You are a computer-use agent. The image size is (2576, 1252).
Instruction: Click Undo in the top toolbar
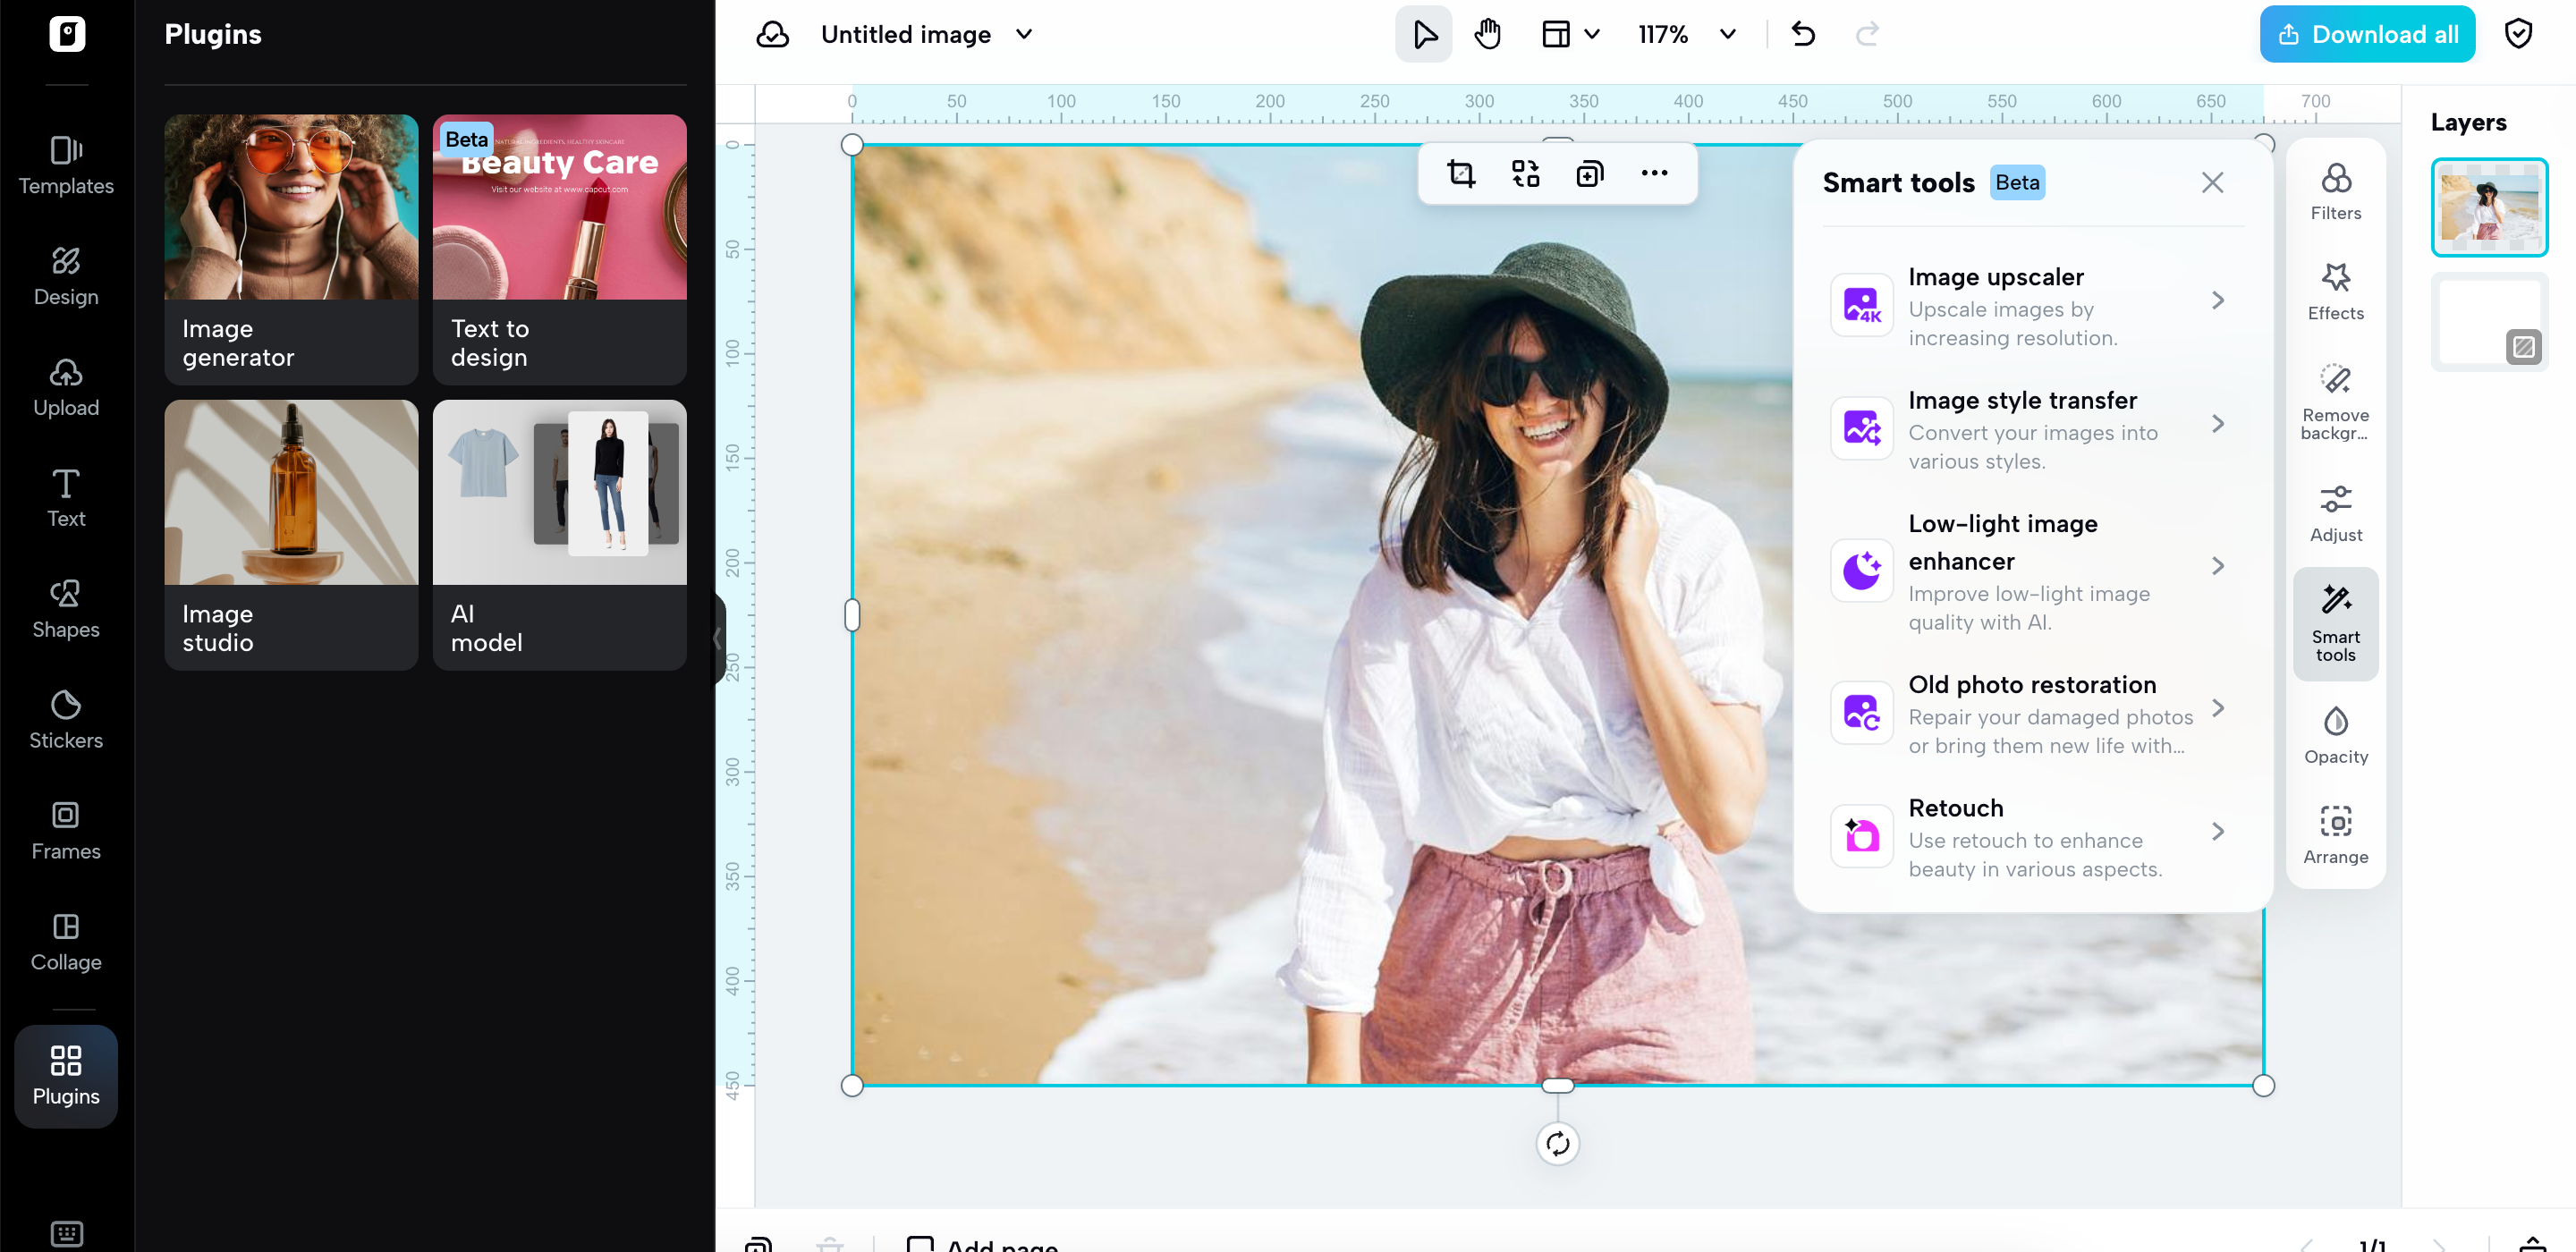pos(1803,33)
